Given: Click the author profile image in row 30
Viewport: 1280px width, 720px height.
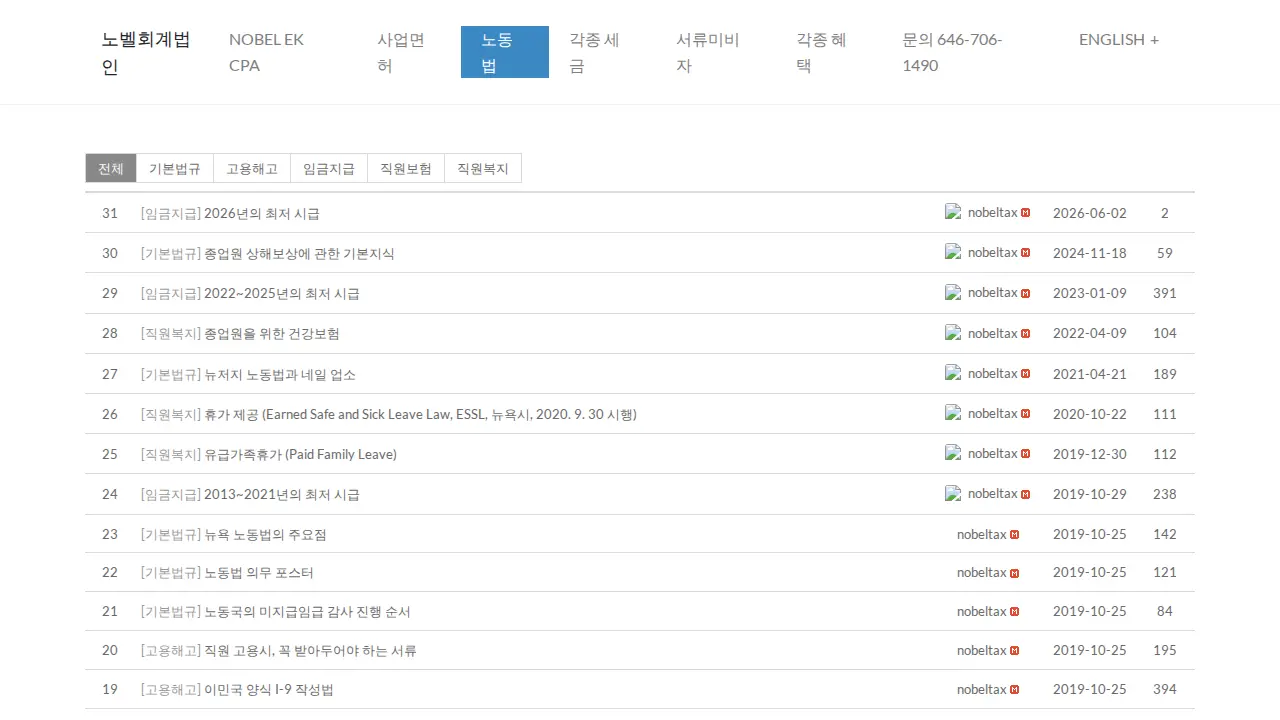Looking at the screenshot, I should (953, 252).
